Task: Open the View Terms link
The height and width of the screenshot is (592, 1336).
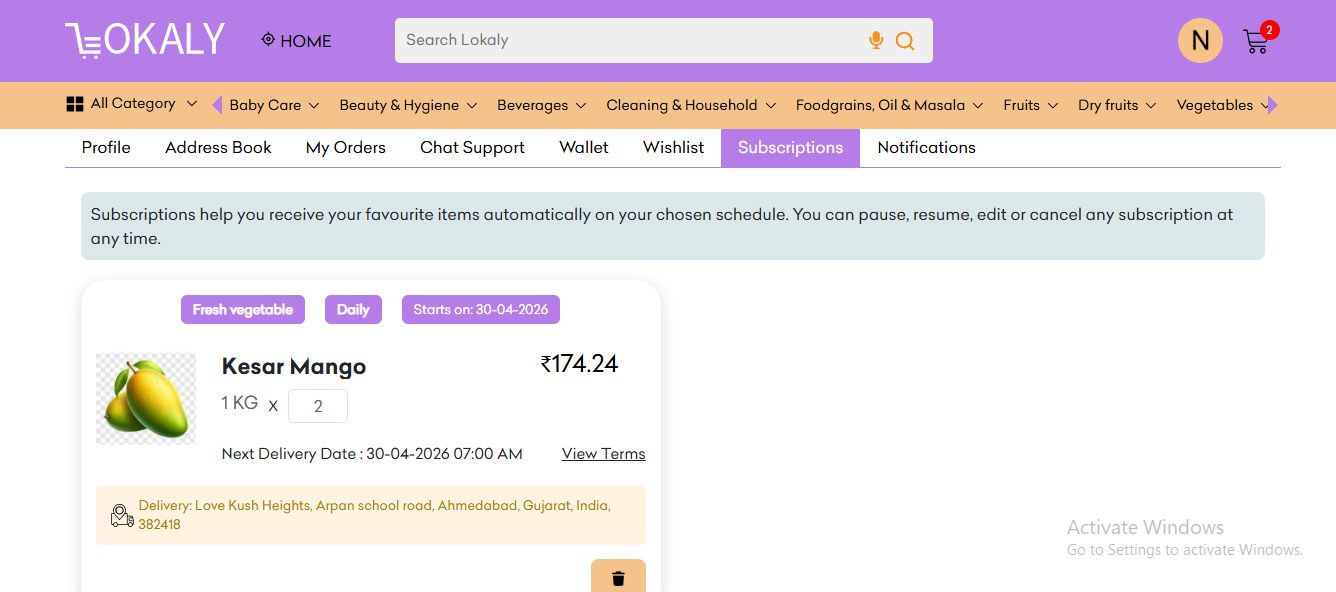Action: point(604,454)
